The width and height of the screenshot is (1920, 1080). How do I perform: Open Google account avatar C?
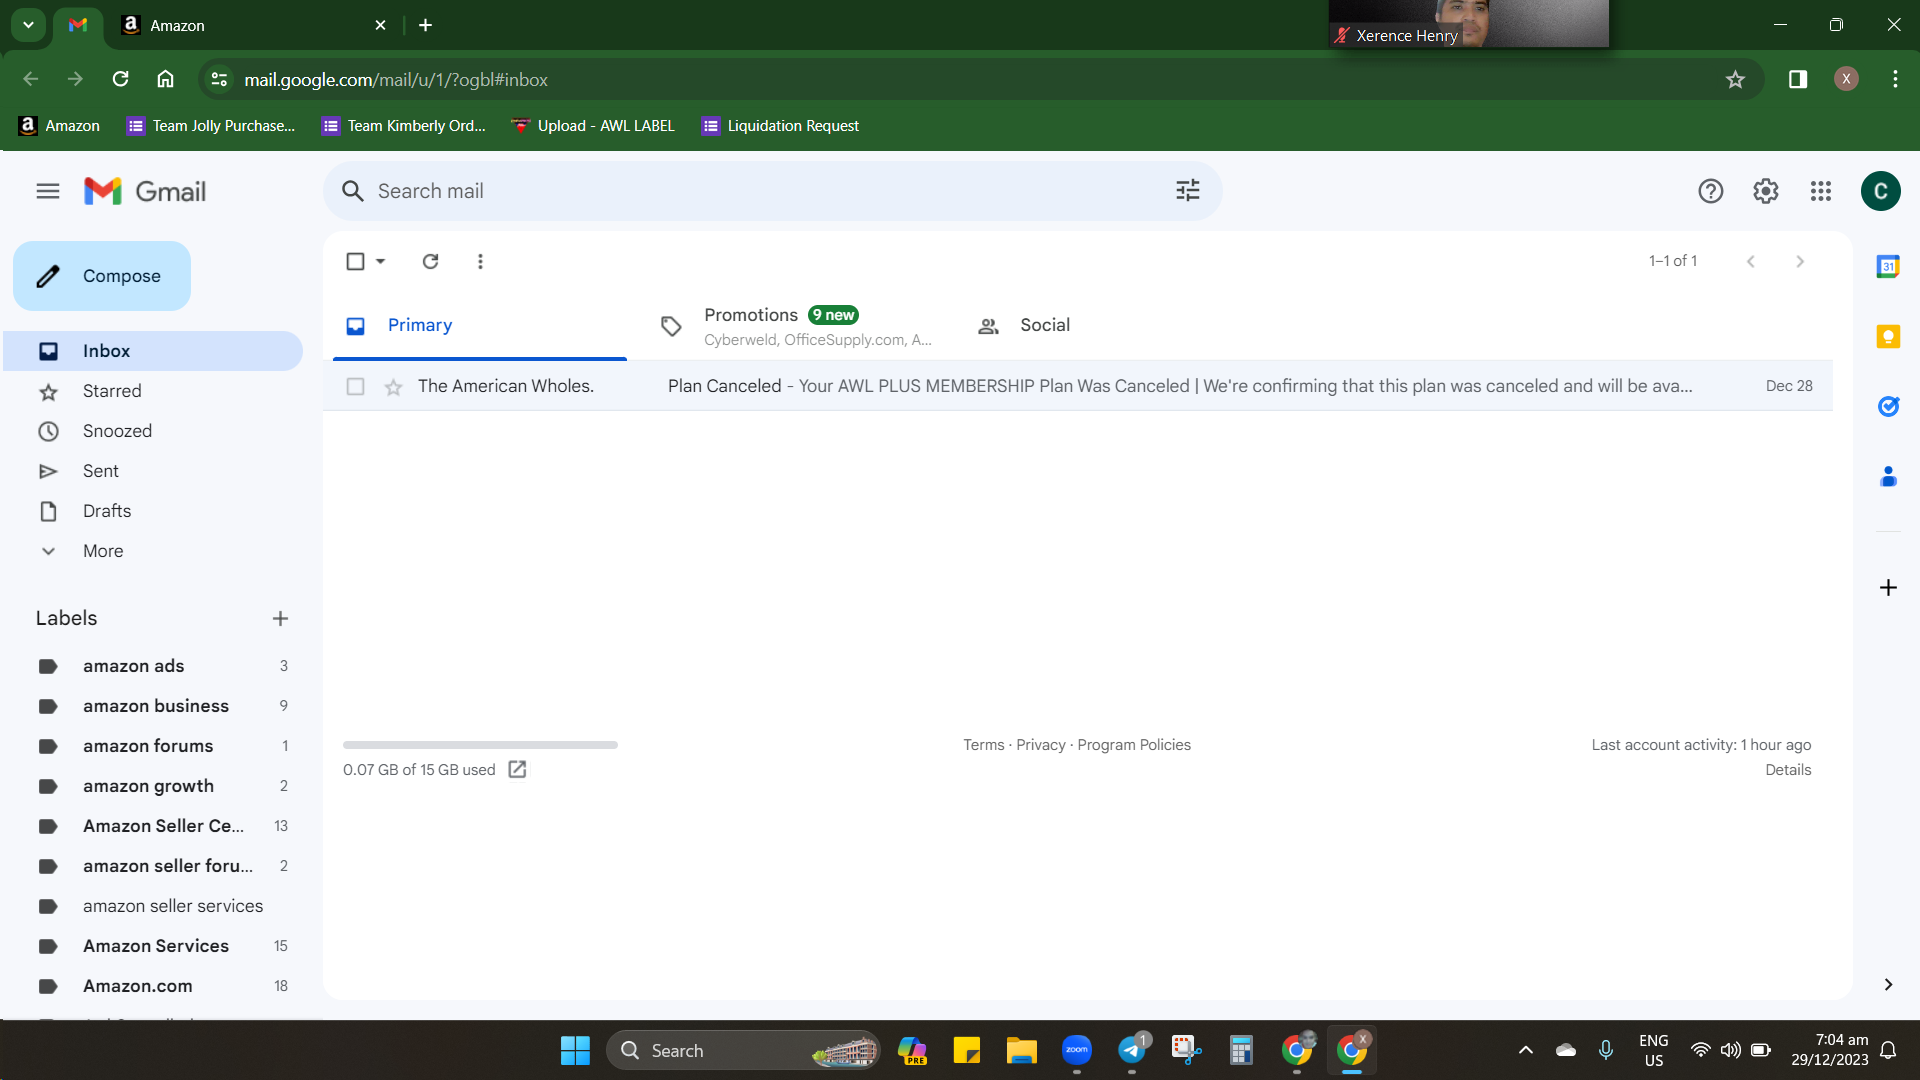pos(1880,191)
